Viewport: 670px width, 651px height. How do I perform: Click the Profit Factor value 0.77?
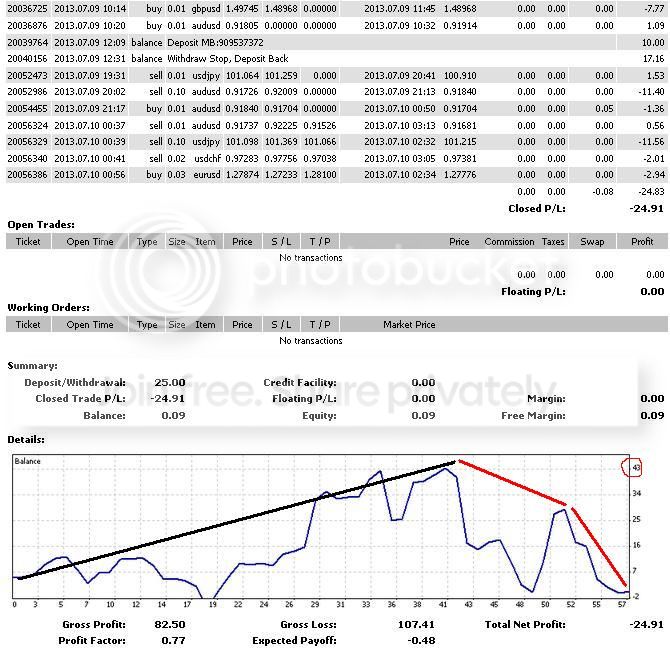tap(173, 640)
